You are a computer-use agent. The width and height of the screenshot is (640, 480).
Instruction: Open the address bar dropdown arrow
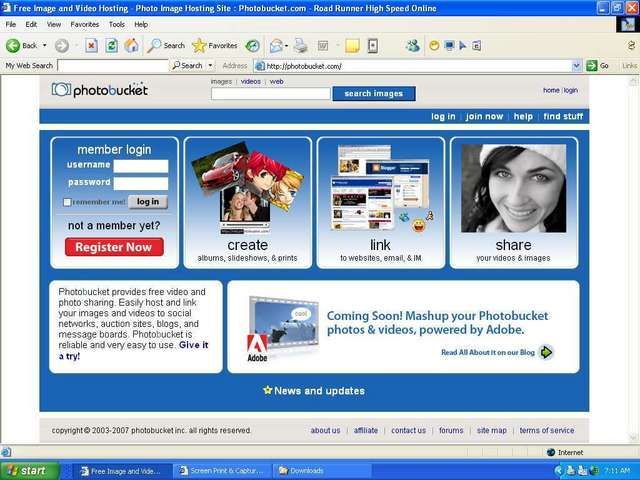click(x=576, y=66)
